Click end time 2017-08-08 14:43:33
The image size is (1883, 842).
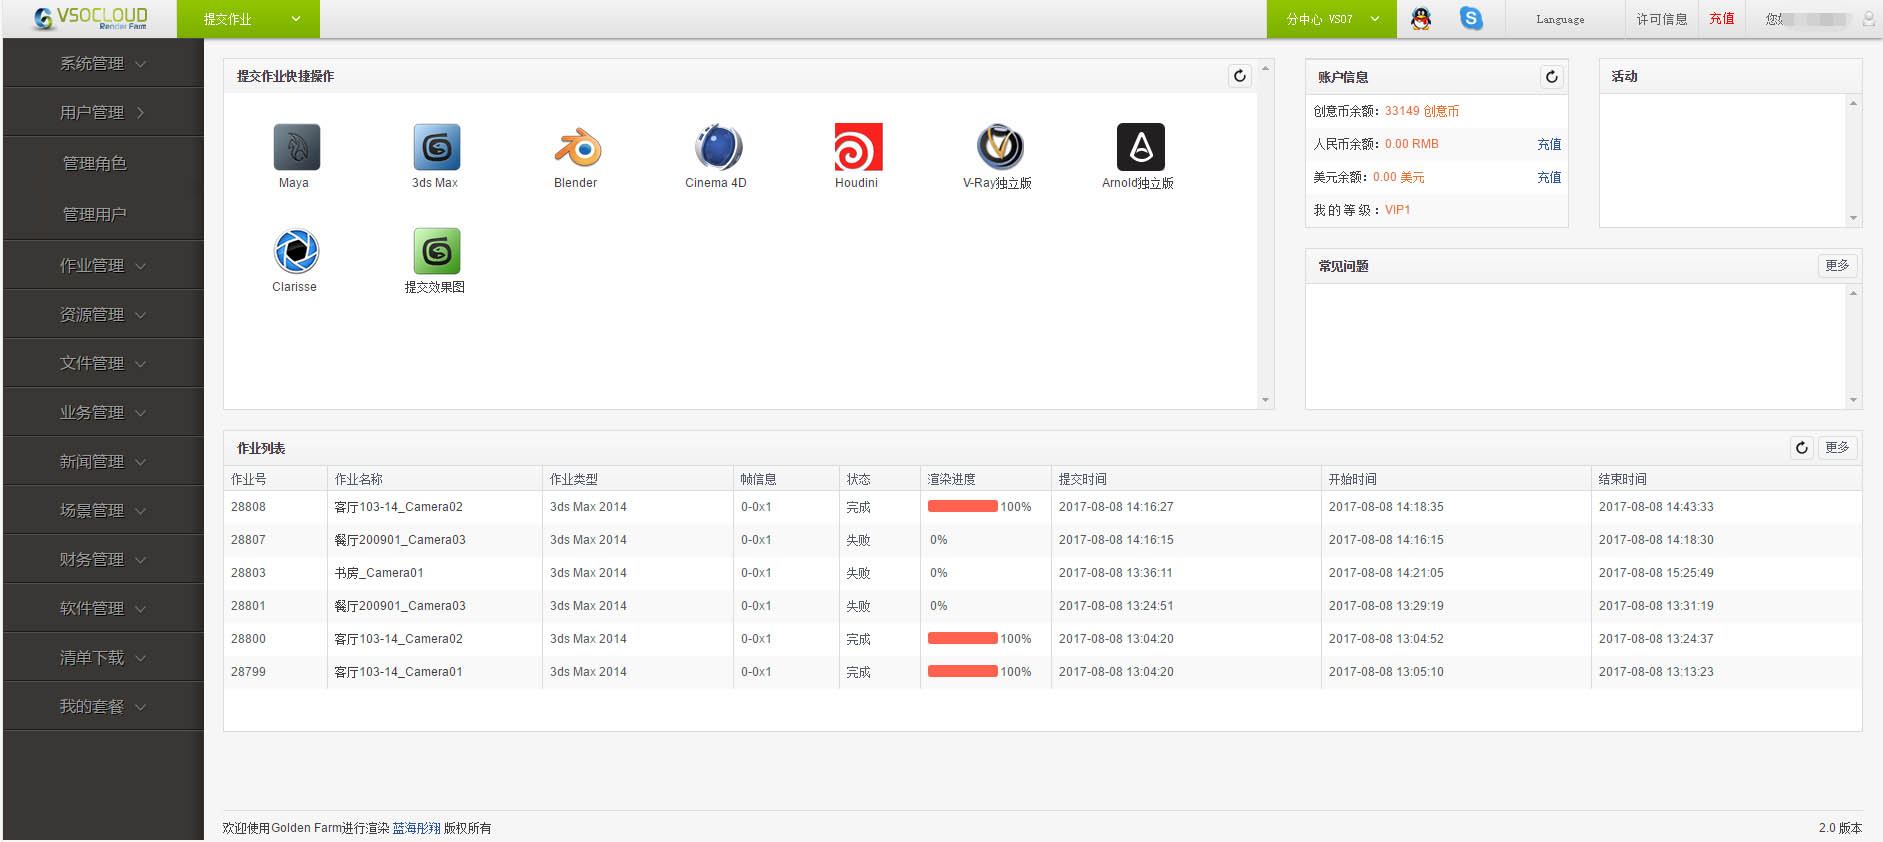click(1656, 507)
